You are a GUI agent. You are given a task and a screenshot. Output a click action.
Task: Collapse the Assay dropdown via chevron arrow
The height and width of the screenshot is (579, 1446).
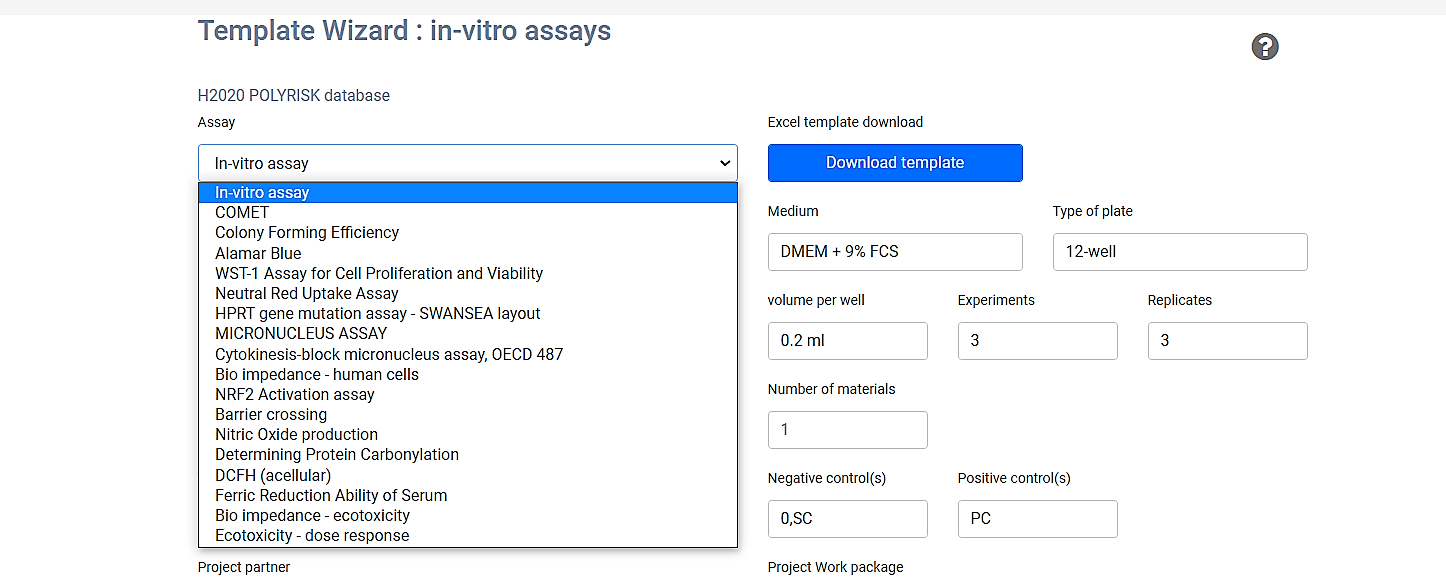click(x=725, y=163)
